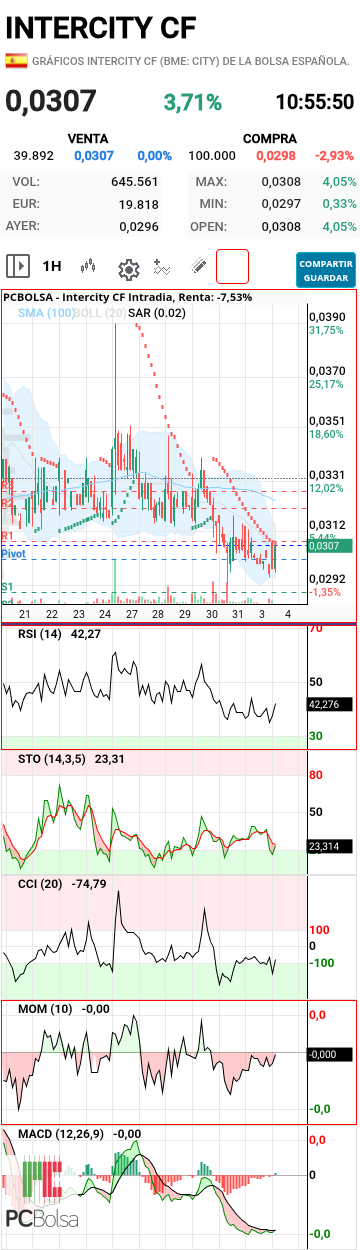Click the OPEN value 0,0308

tap(281, 226)
